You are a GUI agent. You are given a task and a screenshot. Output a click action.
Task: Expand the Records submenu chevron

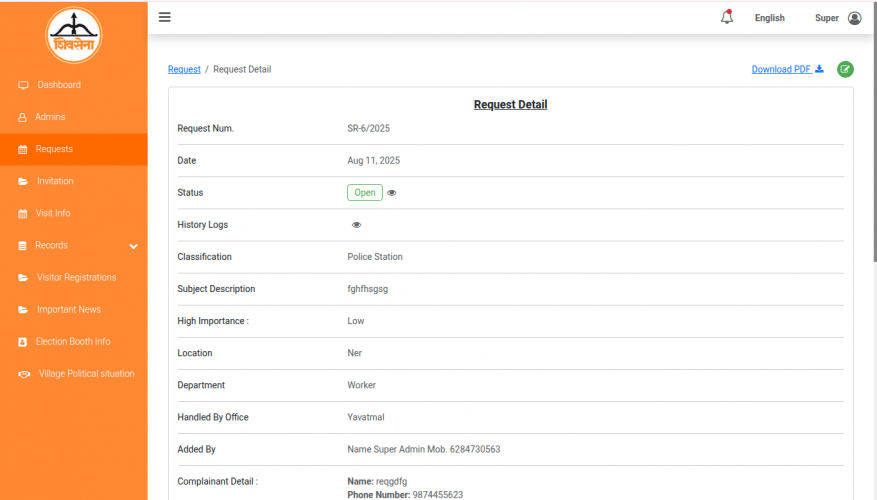[x=133, y=246]
